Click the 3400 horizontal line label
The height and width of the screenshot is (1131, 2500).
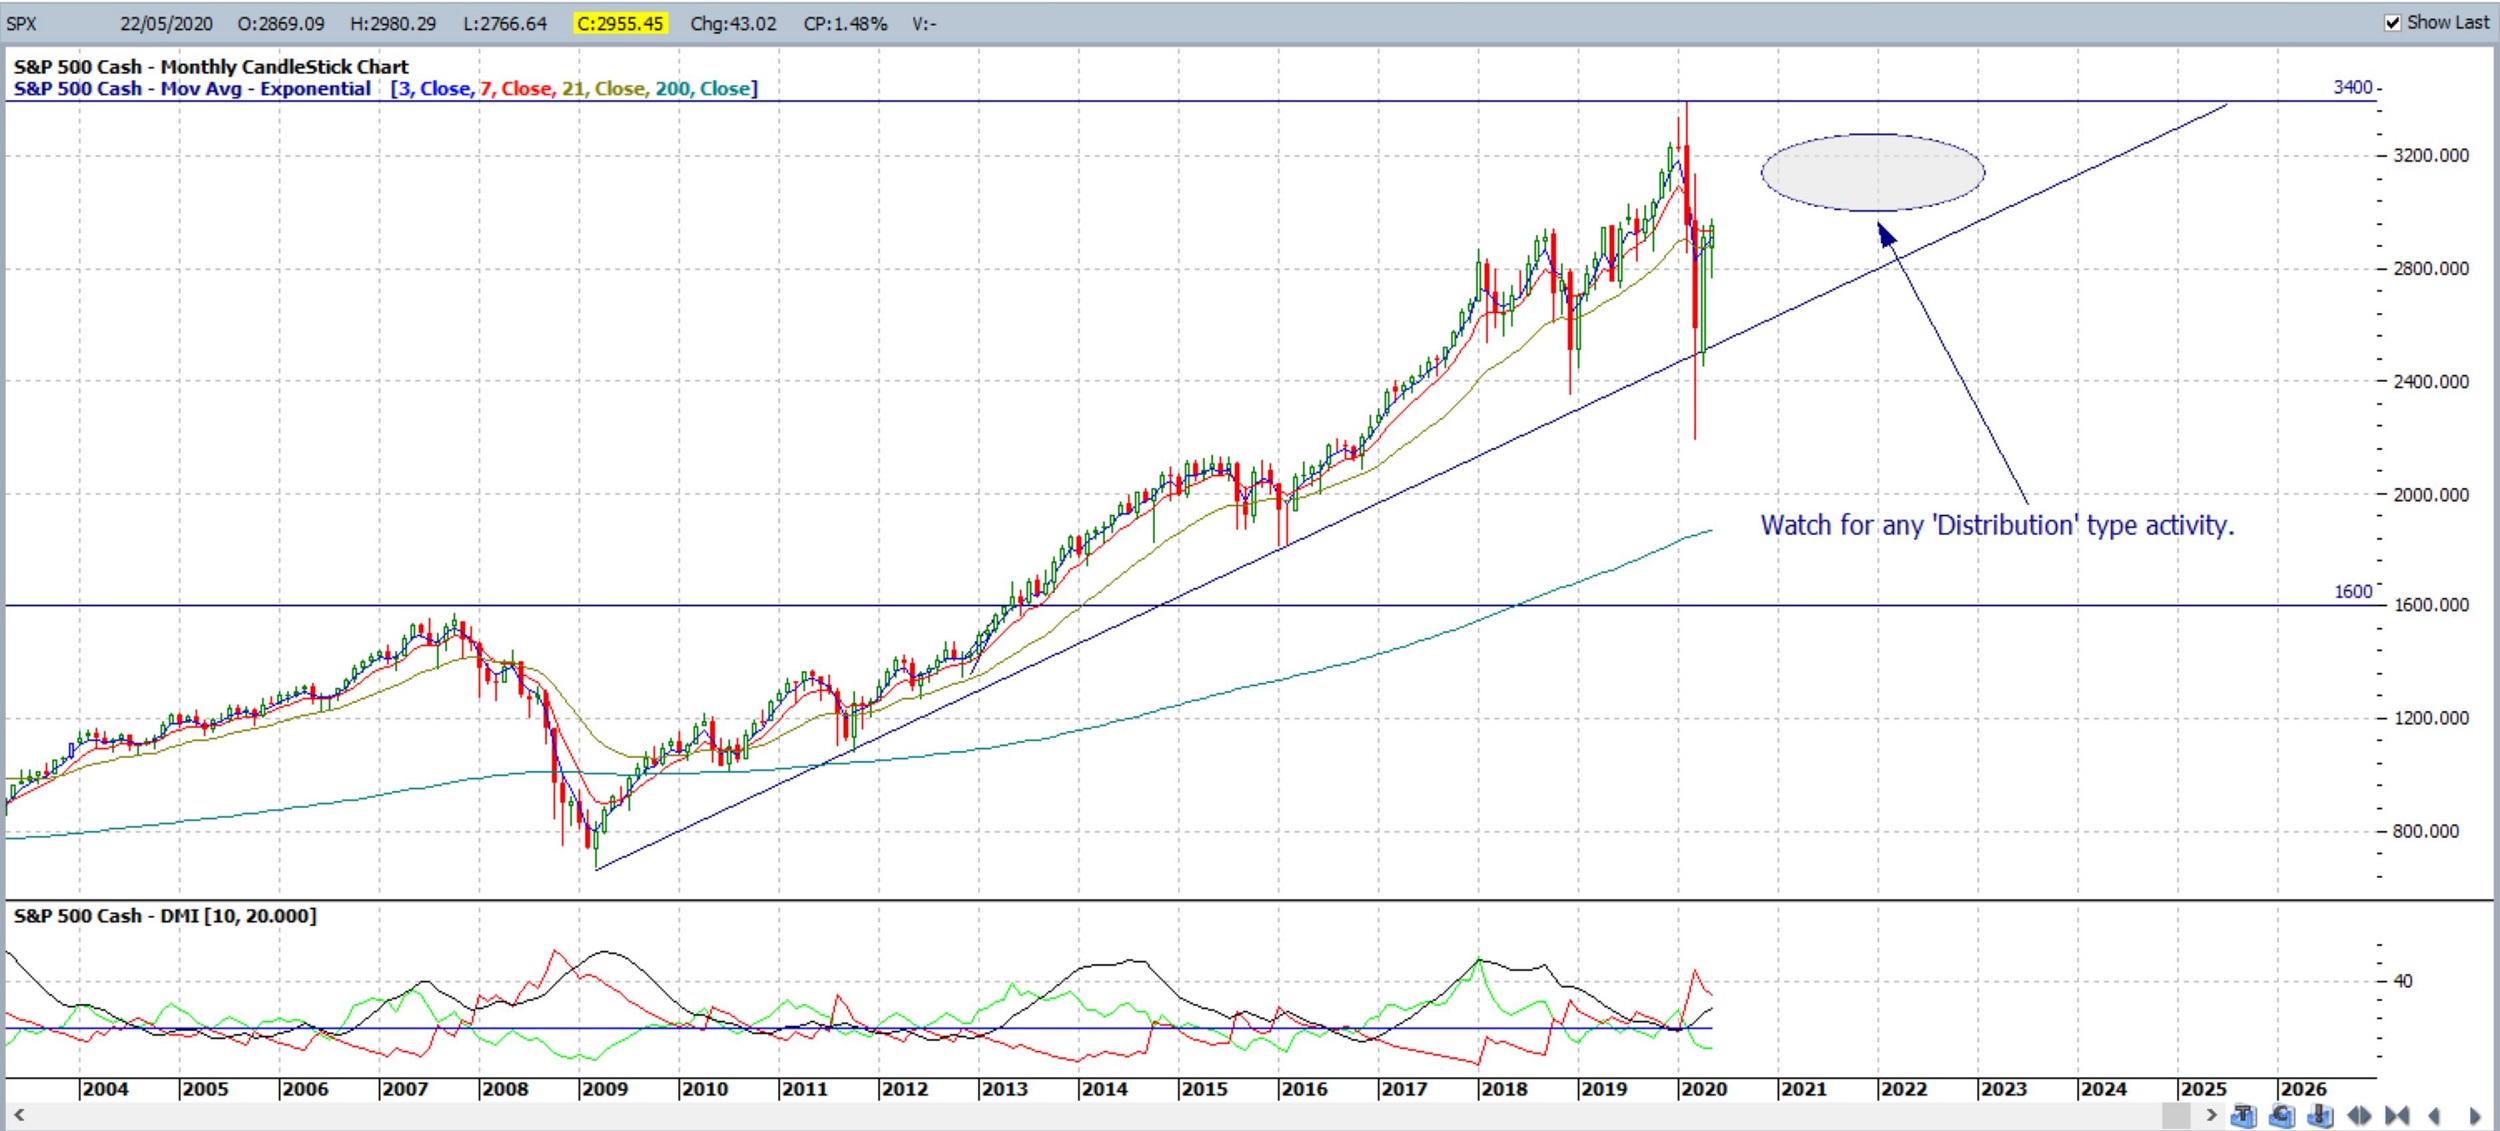(x=2353, y=87)
